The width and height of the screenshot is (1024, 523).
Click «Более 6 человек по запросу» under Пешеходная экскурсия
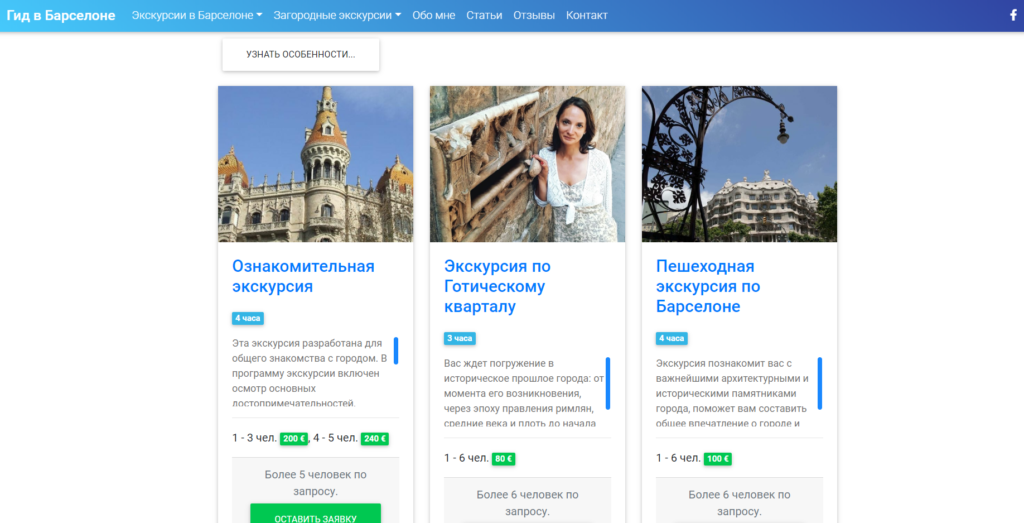739,503
